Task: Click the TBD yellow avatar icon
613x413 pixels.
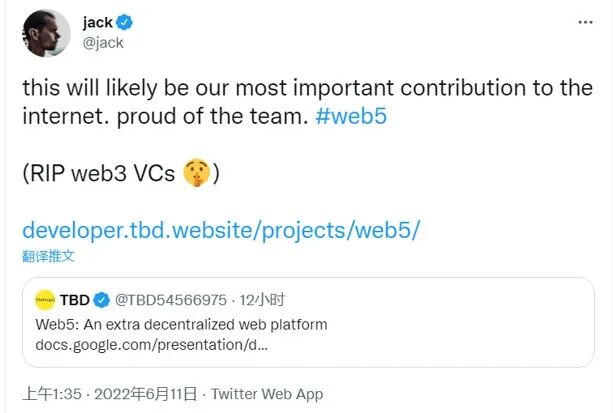Action: (x=45, y=300)
